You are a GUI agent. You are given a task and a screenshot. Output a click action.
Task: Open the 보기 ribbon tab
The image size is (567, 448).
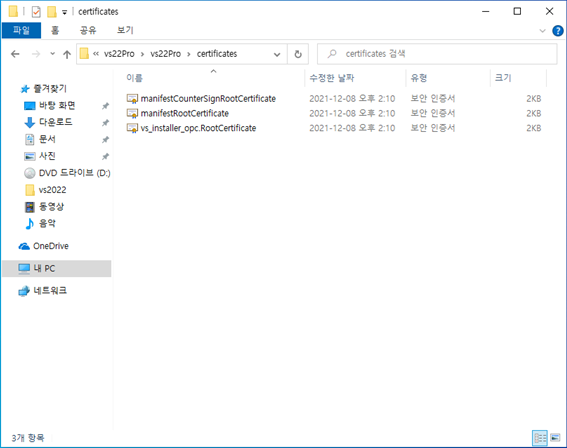pyautogui.click(x=125, y=30)
